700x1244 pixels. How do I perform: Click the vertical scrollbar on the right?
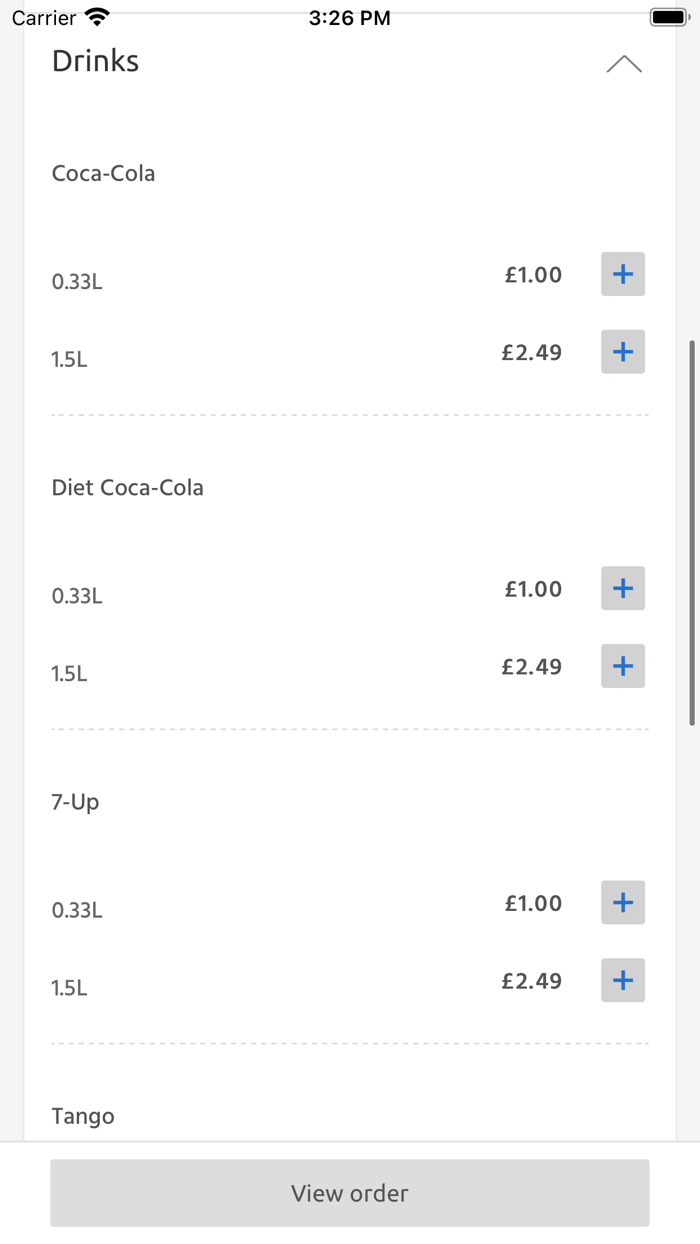click(x=692, y=532)
